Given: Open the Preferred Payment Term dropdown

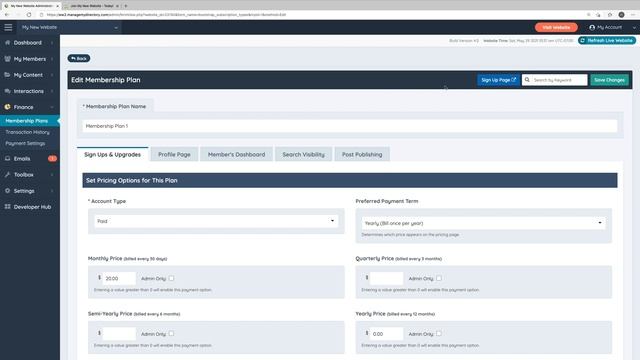Looking at the screenshot, I should 483,223.
